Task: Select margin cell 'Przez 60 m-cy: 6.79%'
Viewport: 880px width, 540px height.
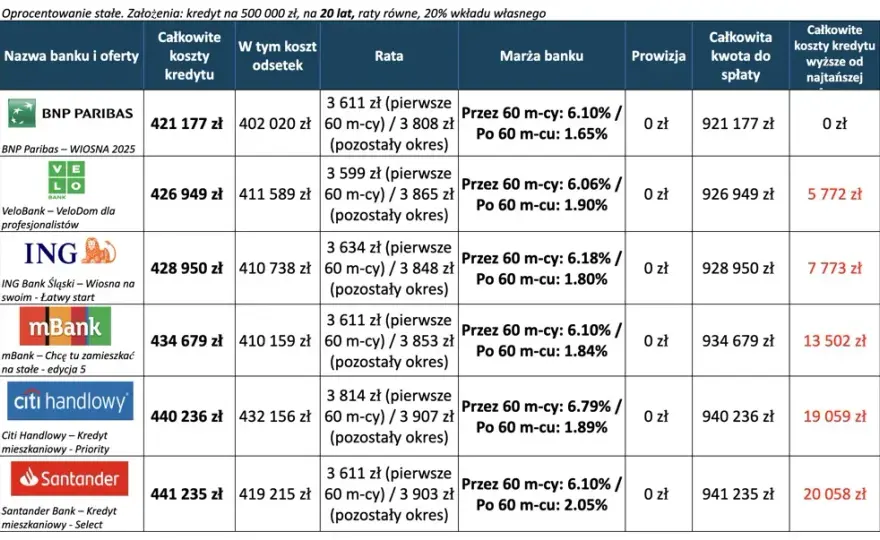Action: (x=542, y=417)
